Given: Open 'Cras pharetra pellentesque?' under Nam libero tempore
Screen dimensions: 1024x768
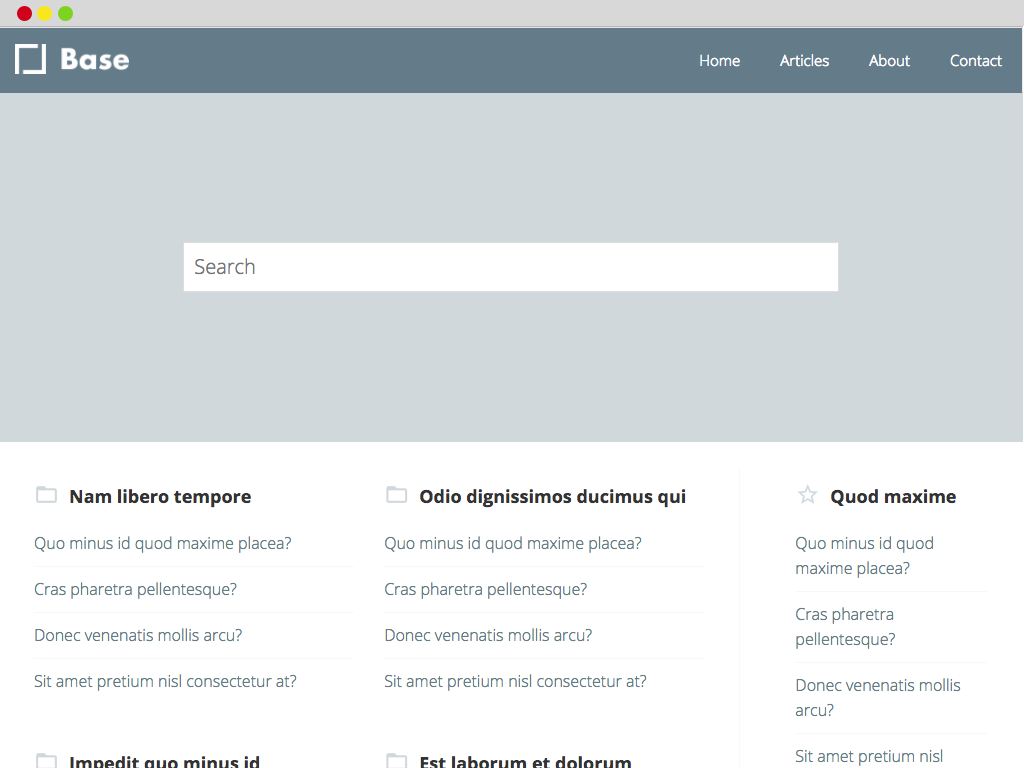Looking at the screenshot, I should (135, 590).
